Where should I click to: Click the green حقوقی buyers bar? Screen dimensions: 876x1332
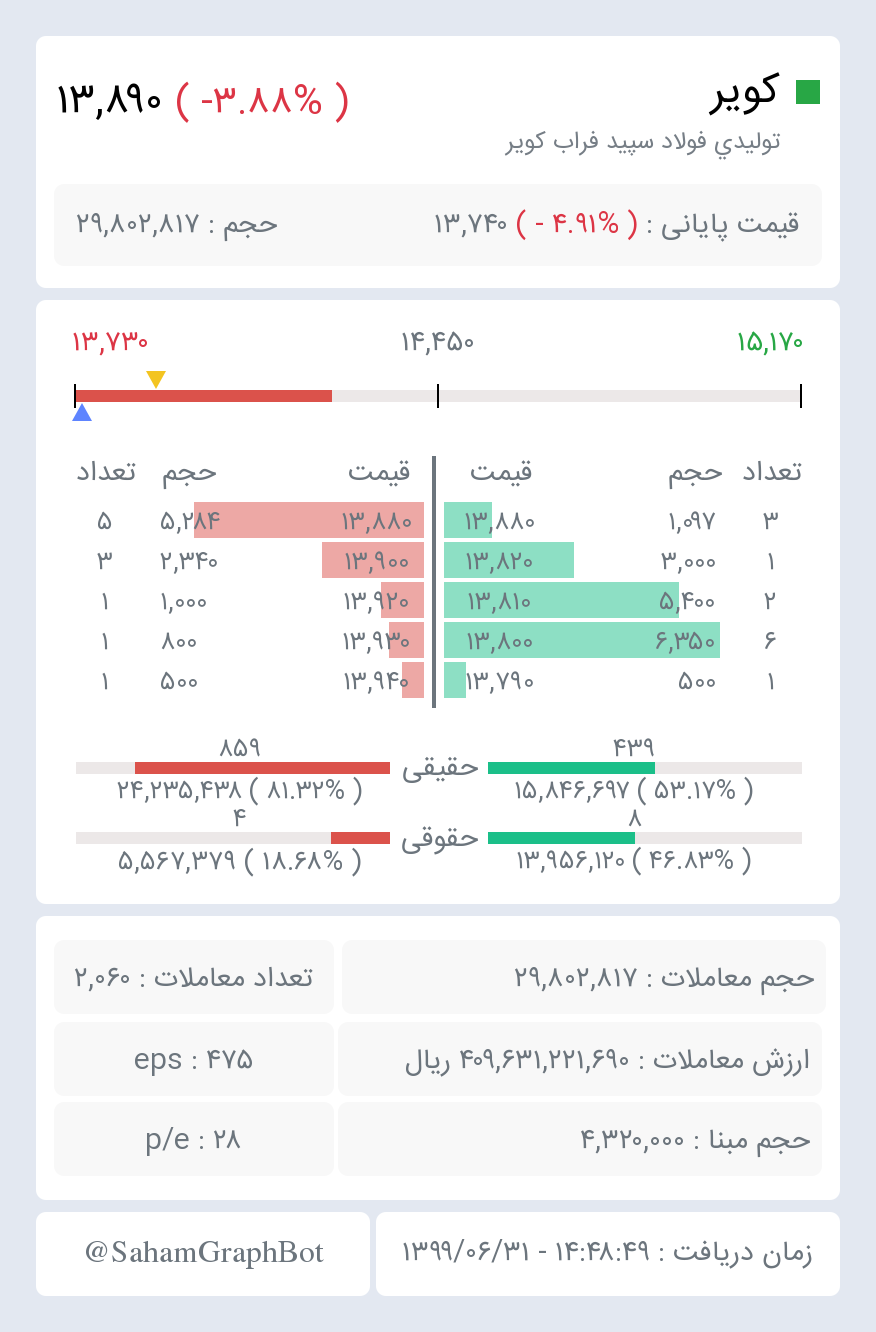[561, 838]
